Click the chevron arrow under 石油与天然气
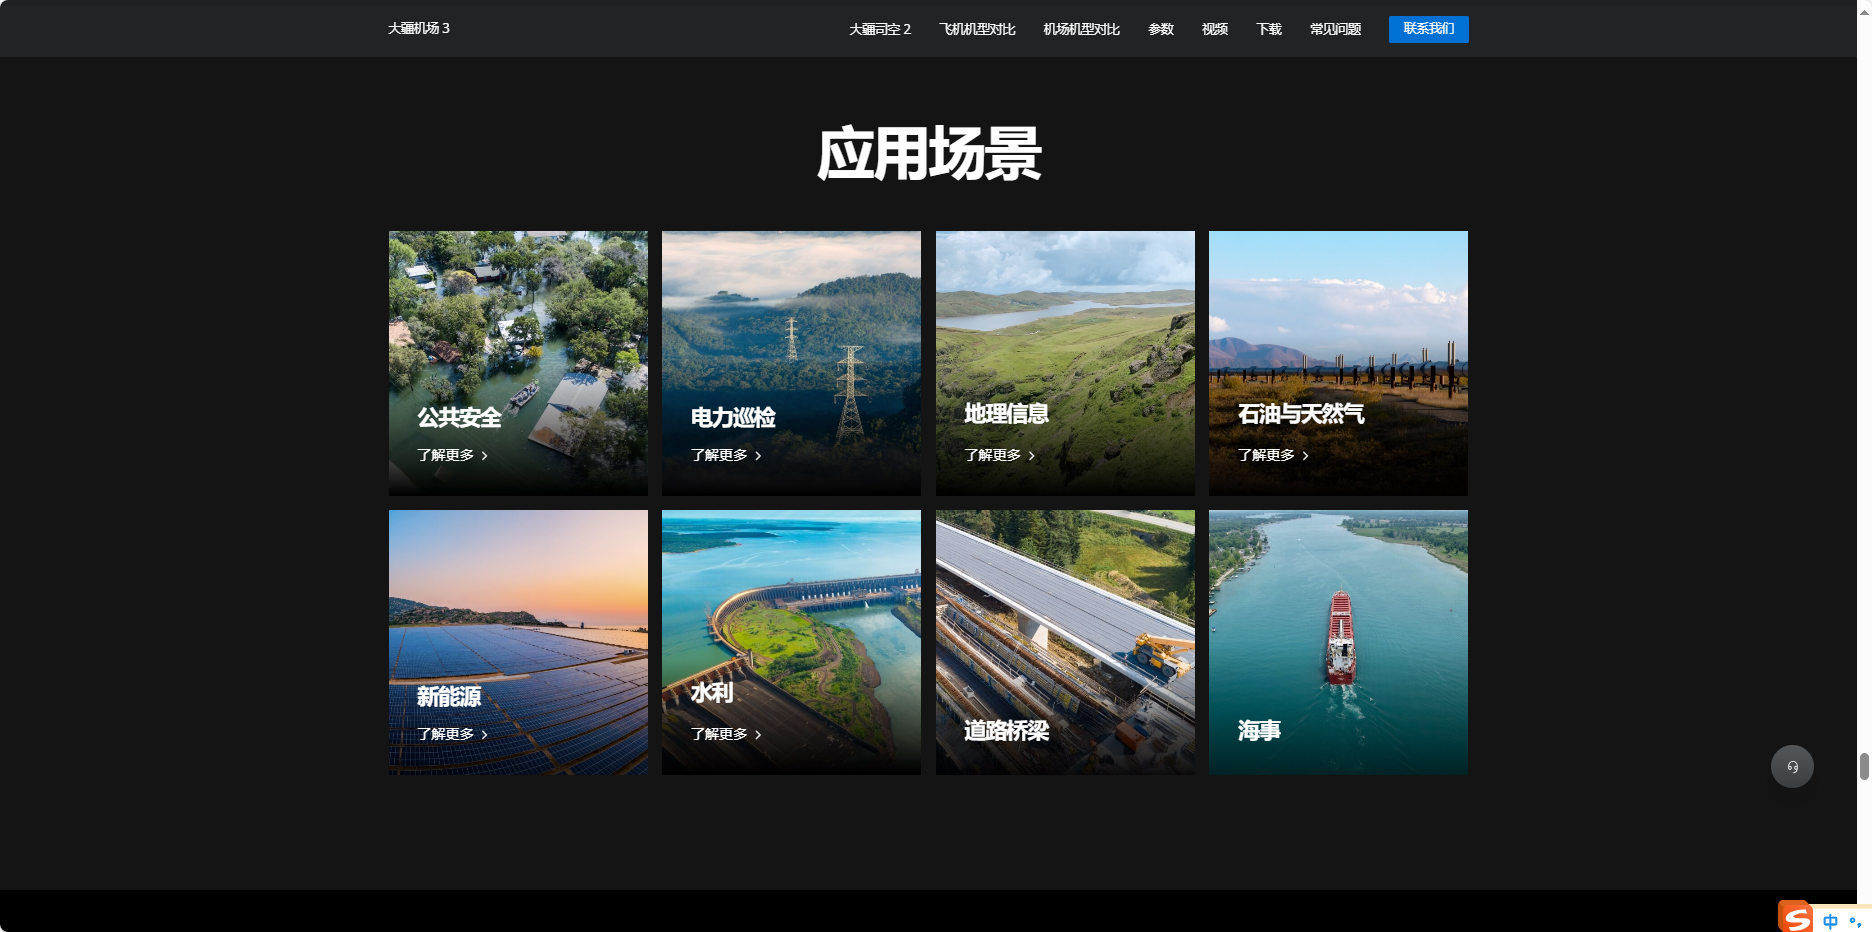The width and height of the screenshot is (1872, 932). 1305,456
